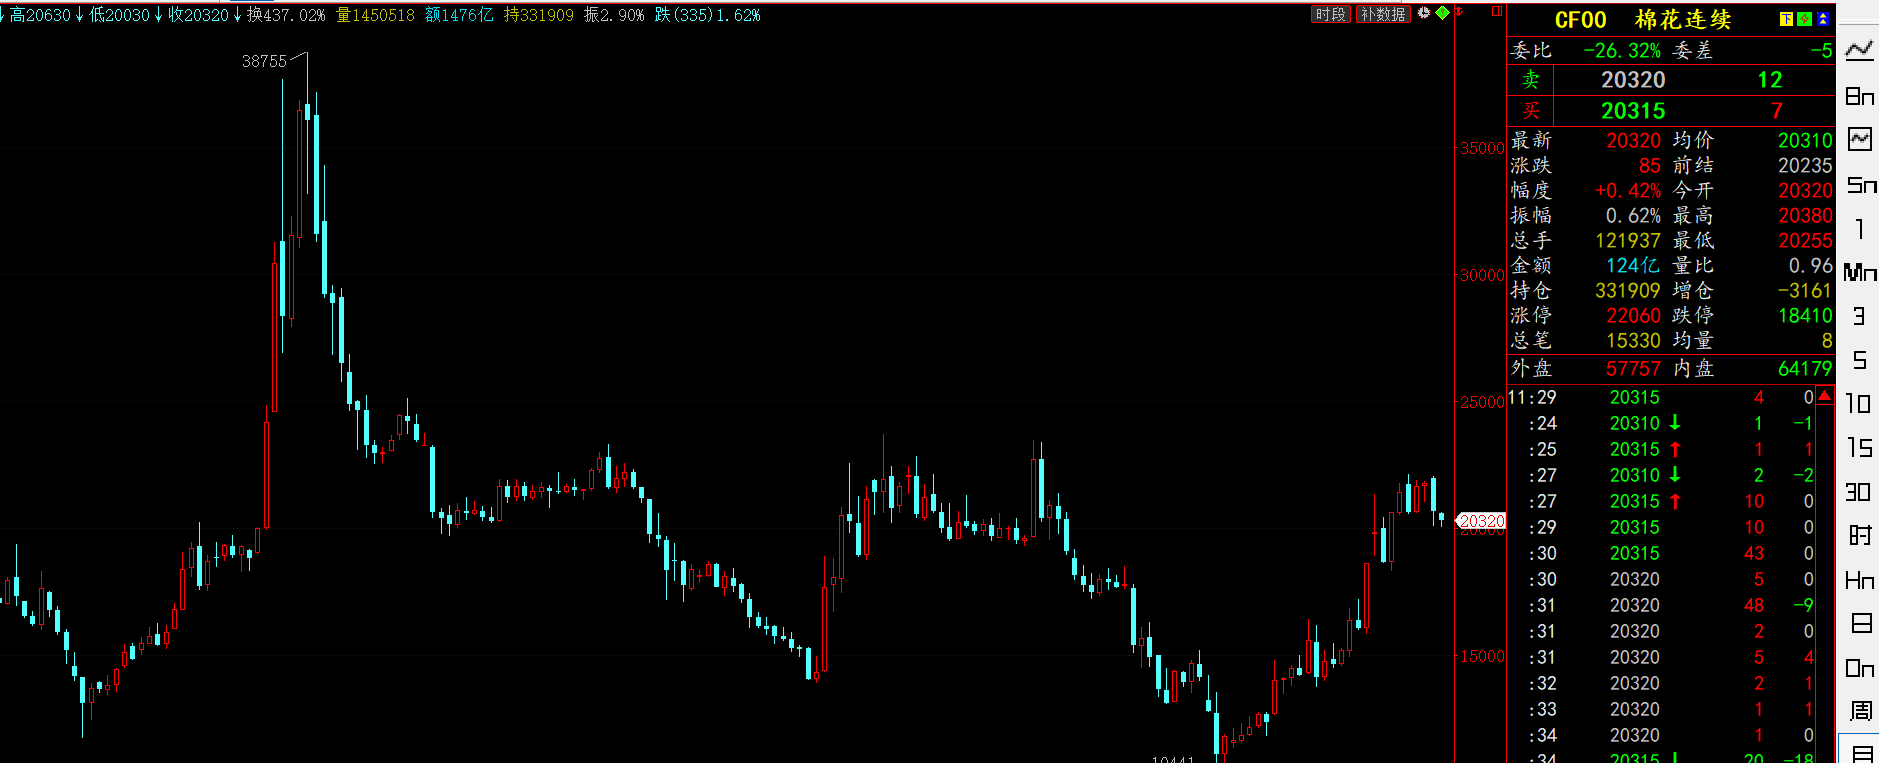Click the clock icon beside 补数据
1879x763 pixels.
[x=1424, y=13]
